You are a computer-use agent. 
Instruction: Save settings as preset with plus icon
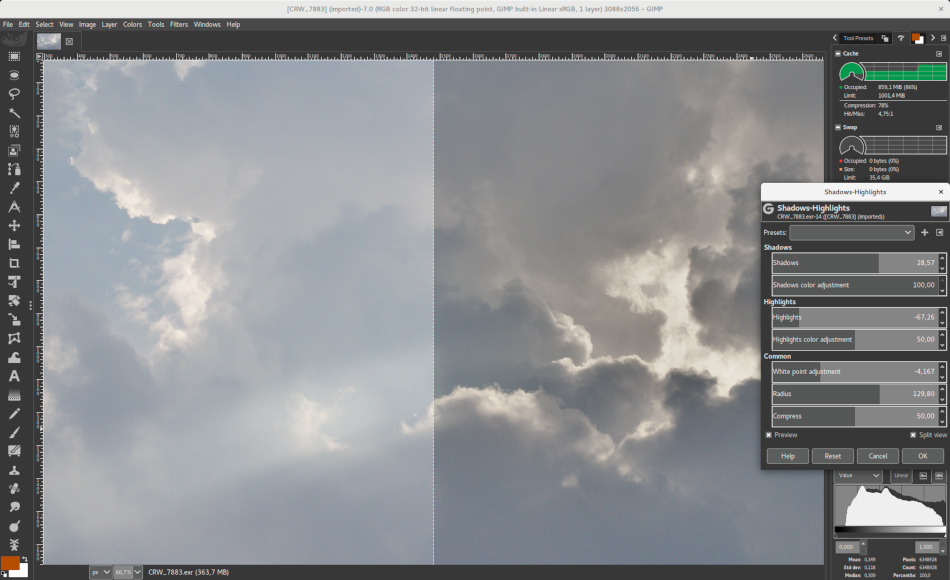point(924,232)
